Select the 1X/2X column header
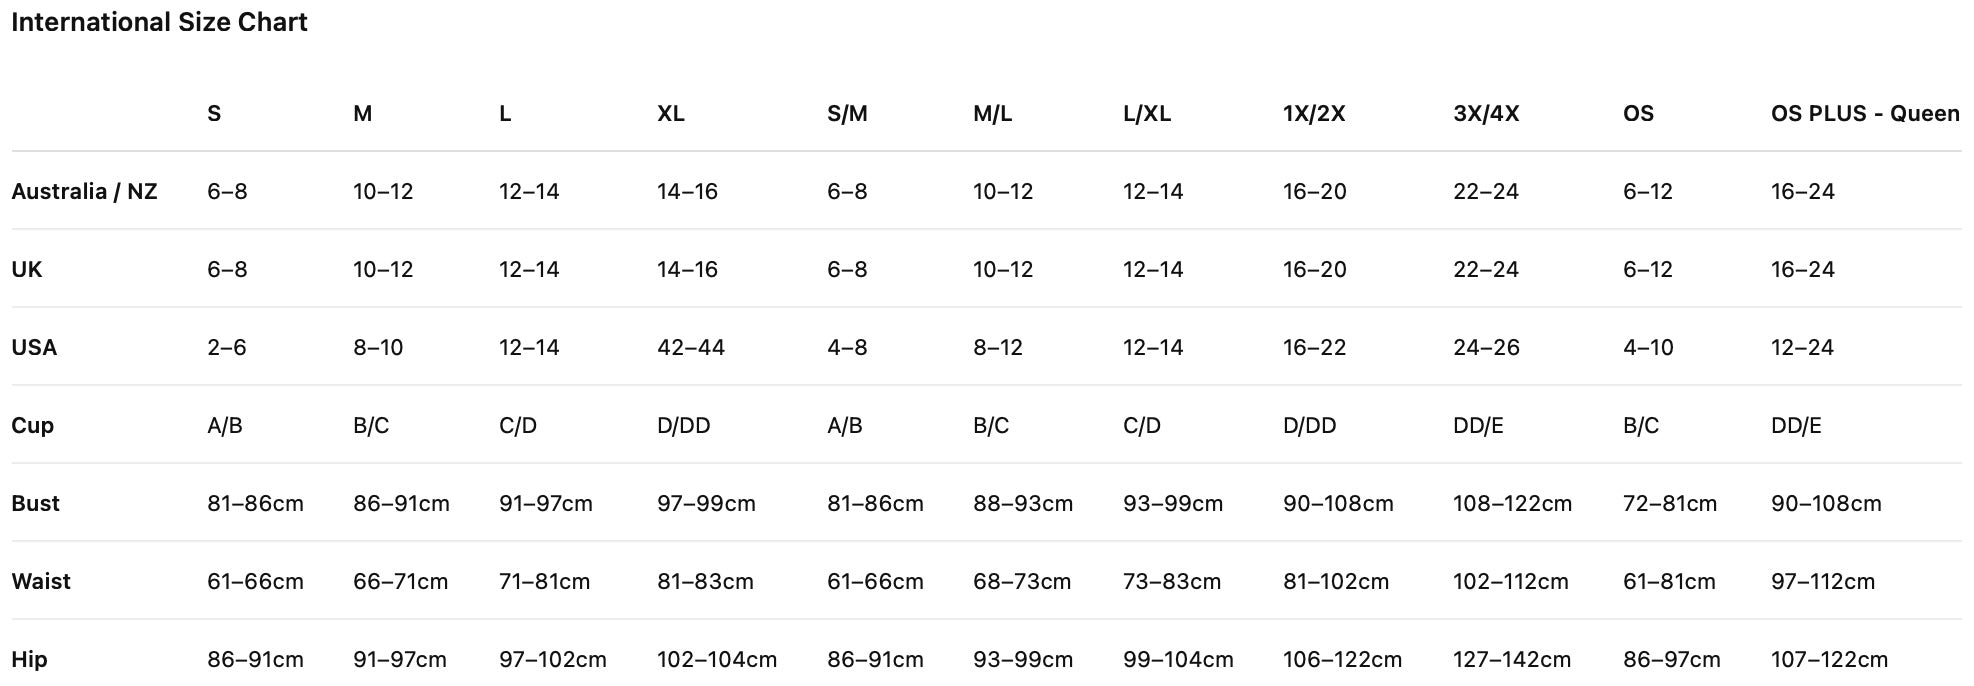The width and height of the screenshot is (1974, 686). pyautogui.click(x=1314, y=113)
